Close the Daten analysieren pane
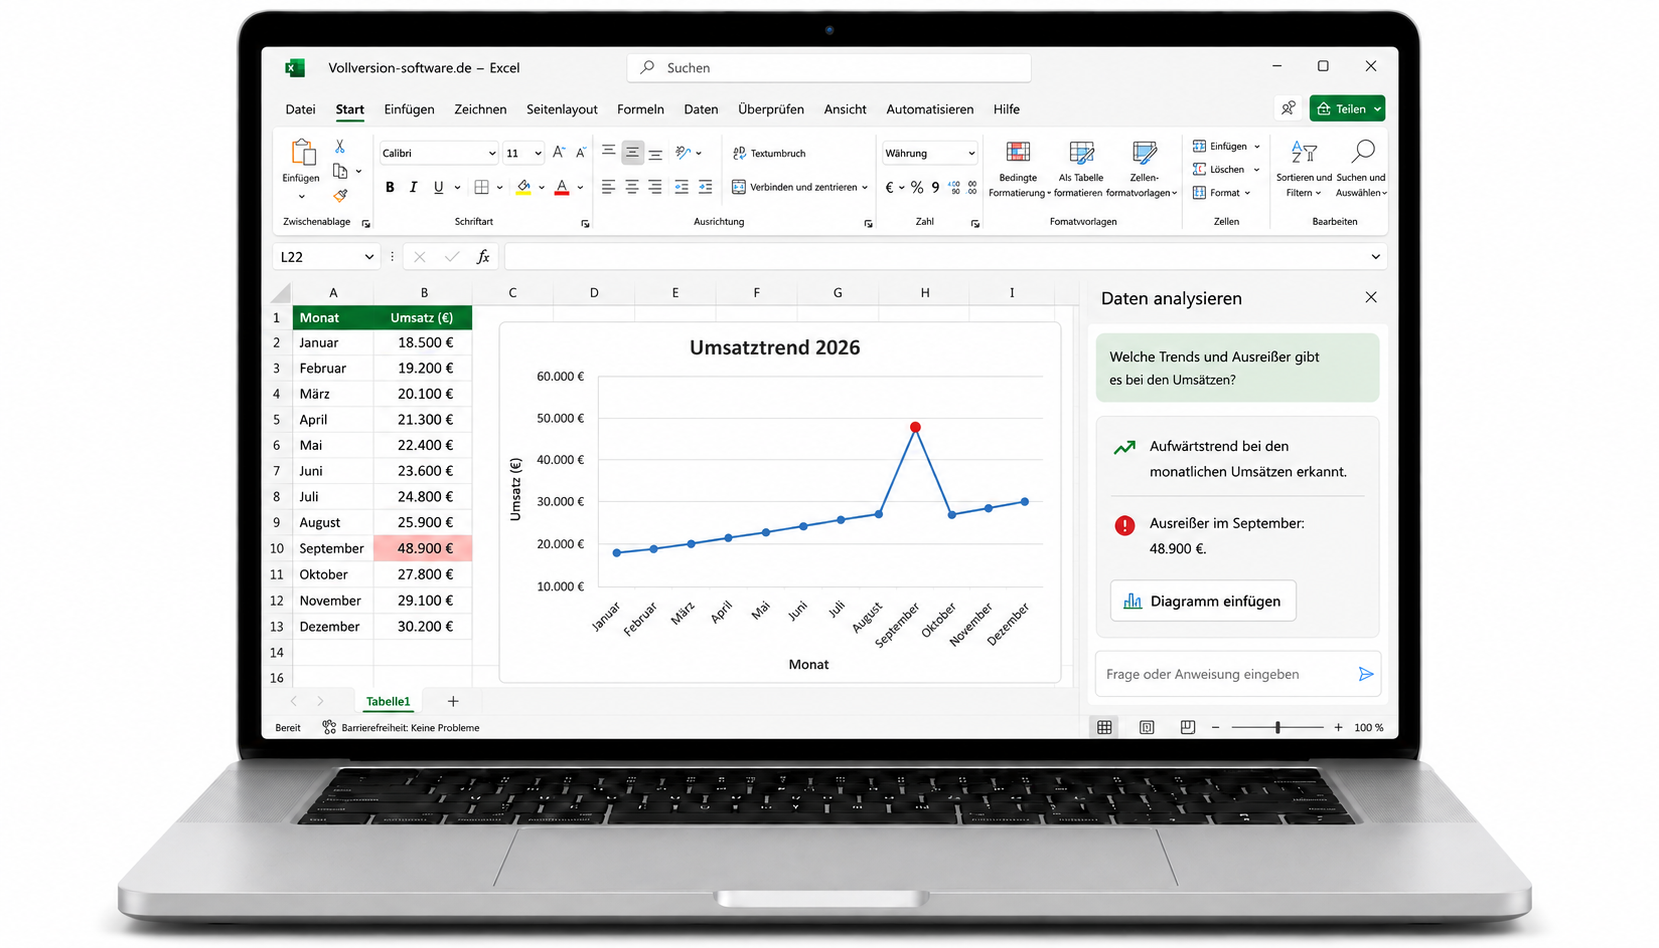Viewport: 1659px width, 948px height. tap(1371, 298)
